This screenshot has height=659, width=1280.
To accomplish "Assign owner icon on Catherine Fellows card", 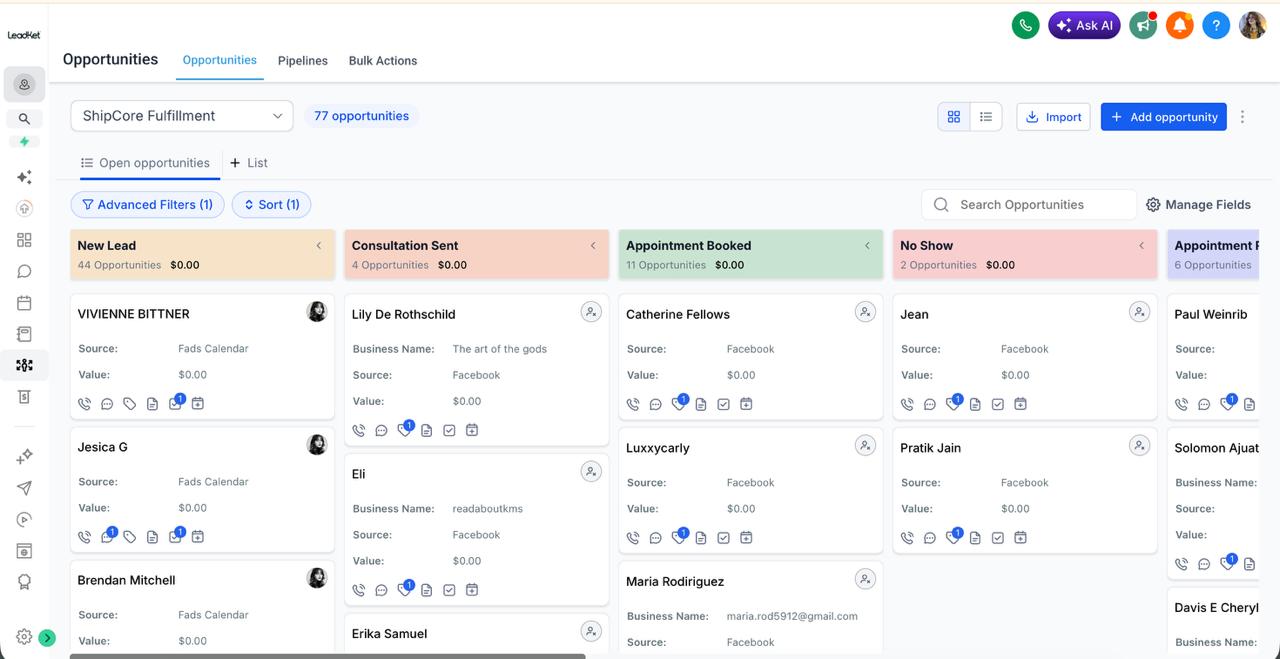I will [x=865, y=312].
